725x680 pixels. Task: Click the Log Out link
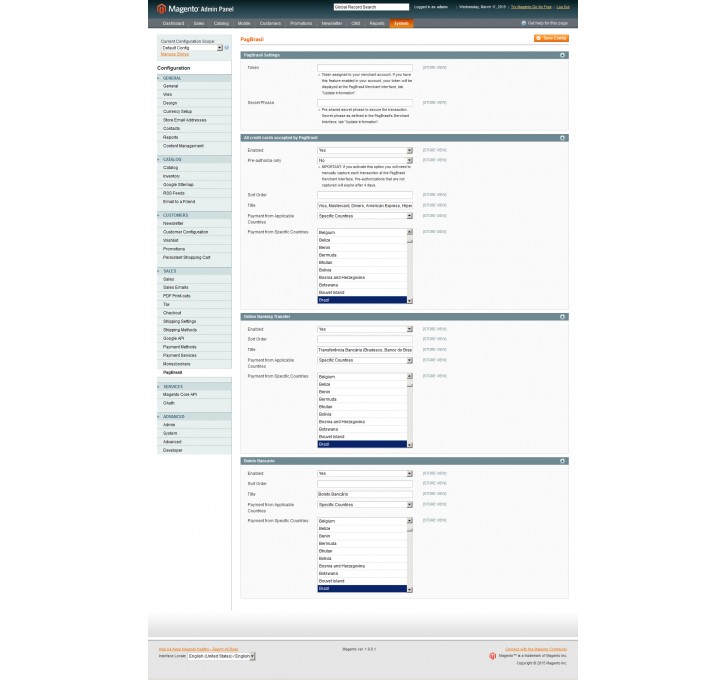click(x=563, y=7)
